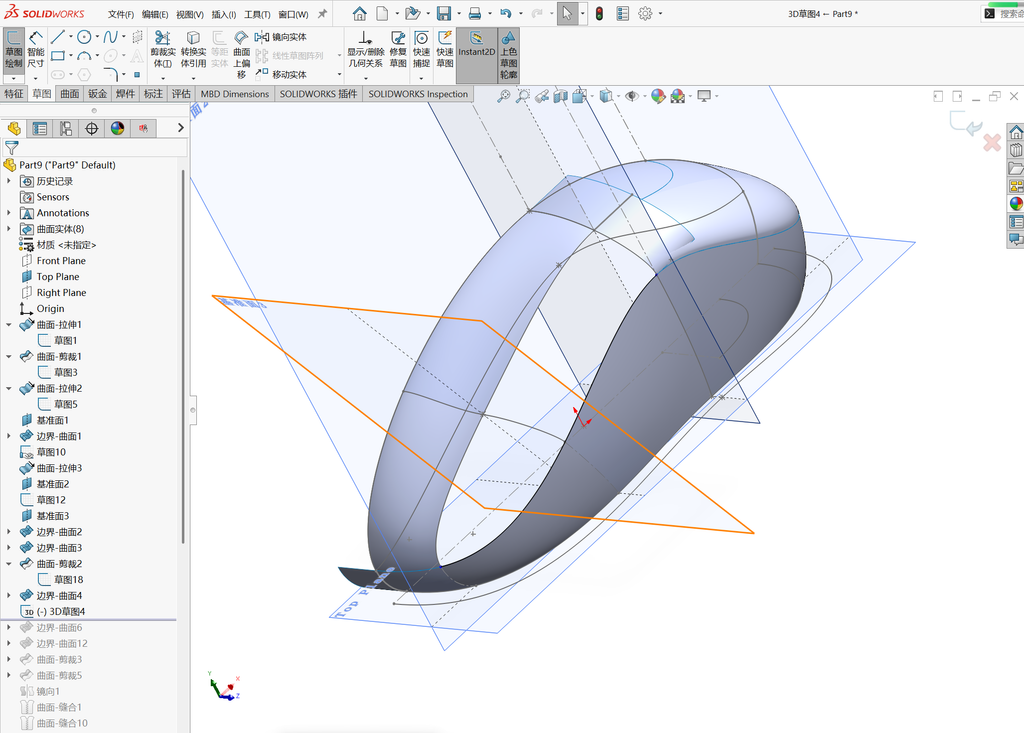Image resolution: width=1024 pixels, height=733 pixels.
Task: Select the Circle sketch tool
Action: click(x=84, y=37)
